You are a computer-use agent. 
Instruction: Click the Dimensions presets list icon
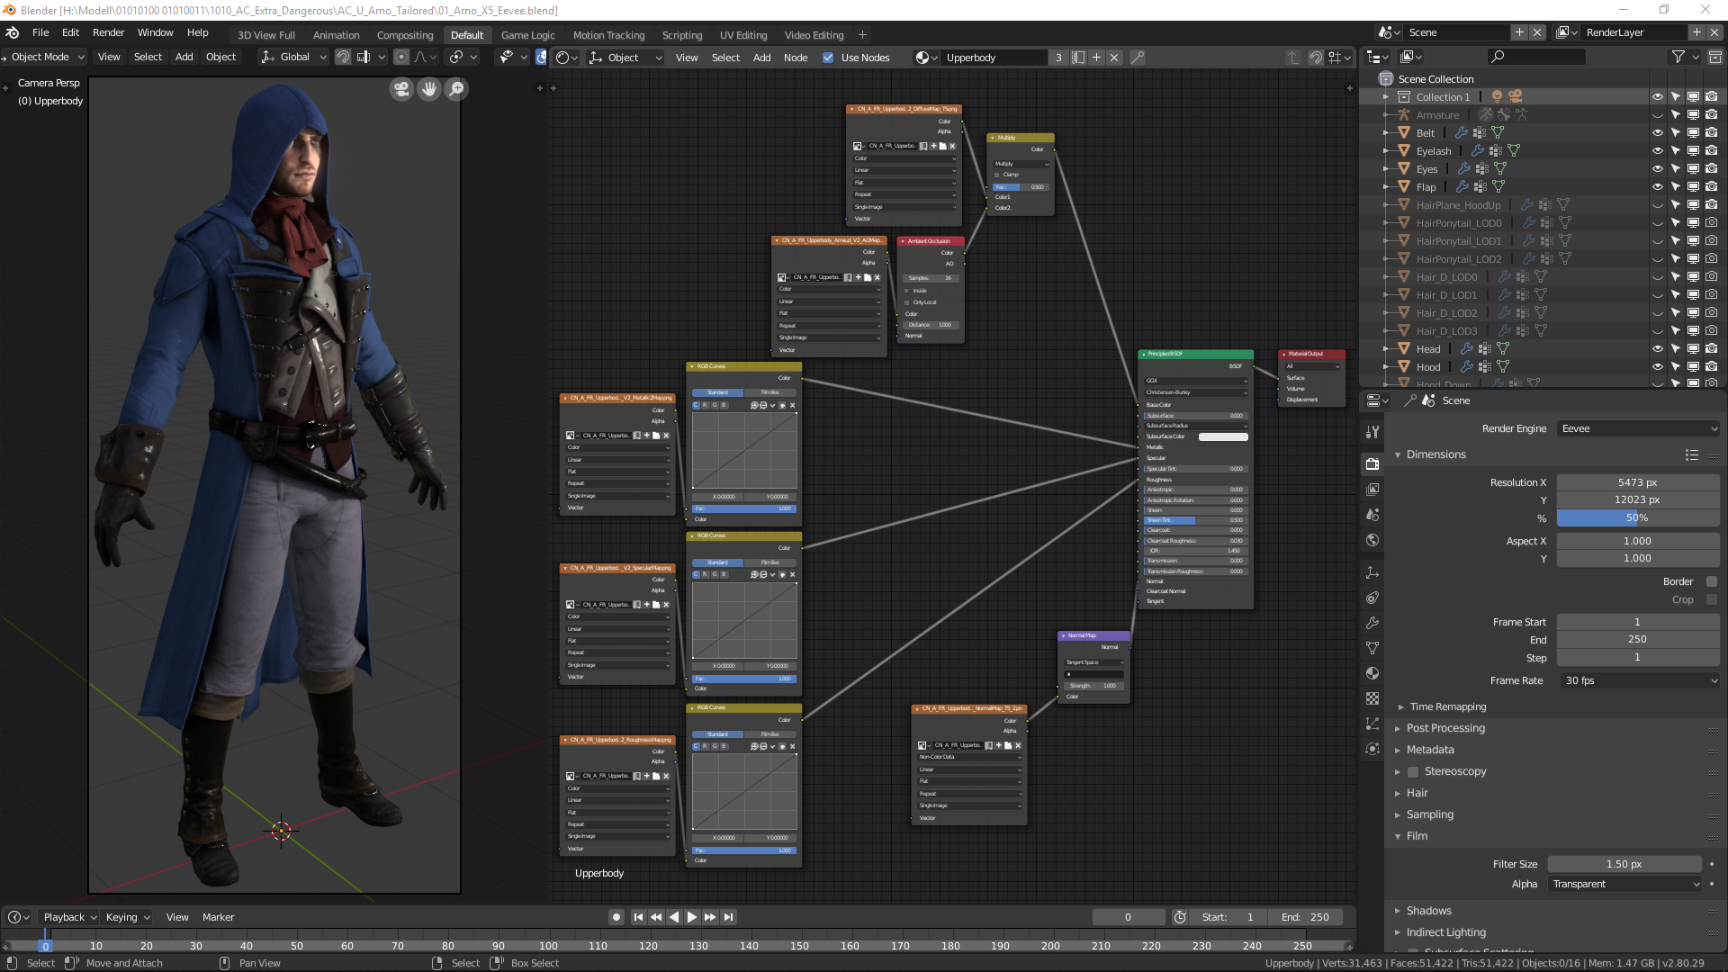pos(1691,455)
